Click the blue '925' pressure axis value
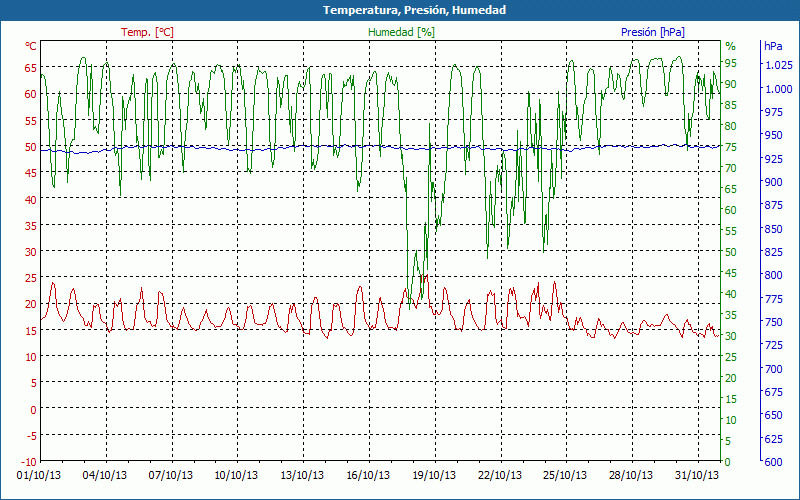800x500 pixels. click(x=773, y=159)
